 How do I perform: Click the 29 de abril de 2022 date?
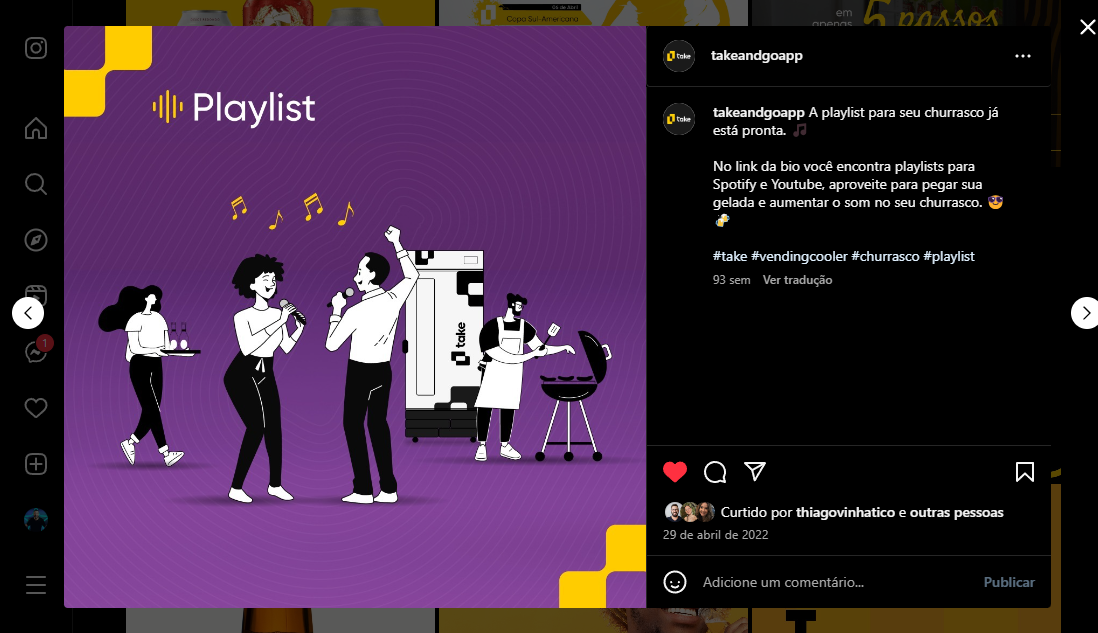pyautogui.click(x=716, y=534)
